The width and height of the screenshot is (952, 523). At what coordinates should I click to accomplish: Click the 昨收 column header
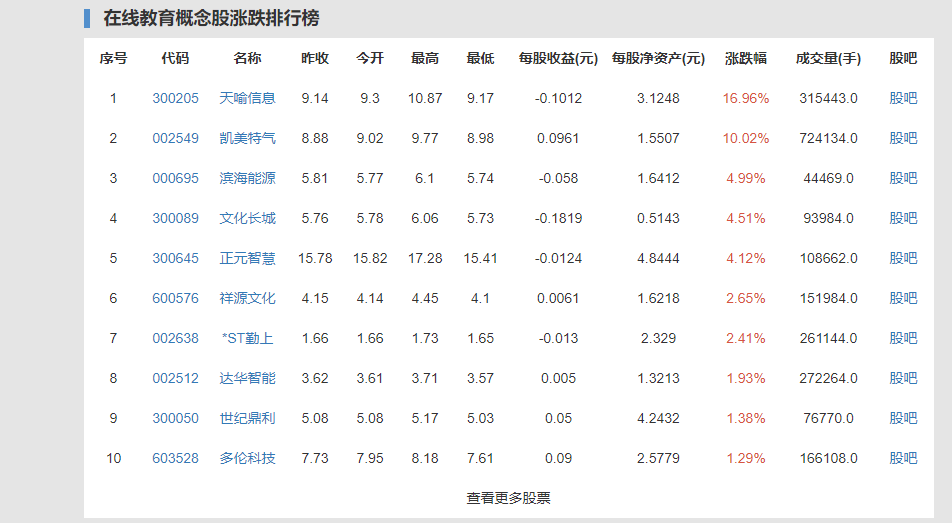point(314,58)
